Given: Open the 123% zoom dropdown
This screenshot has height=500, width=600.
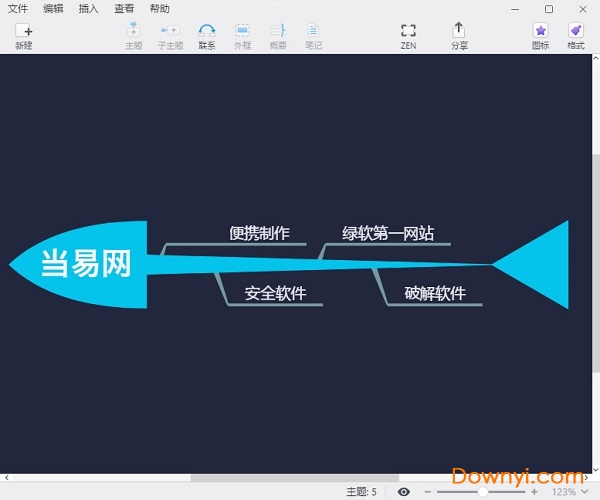Looking at the screenshot, I should point(569,492).
